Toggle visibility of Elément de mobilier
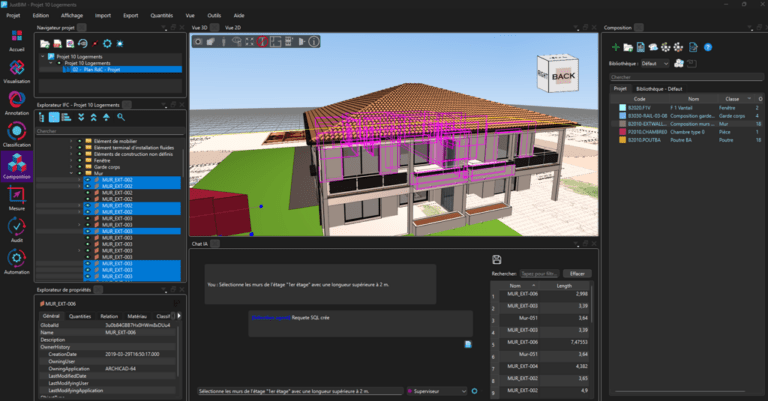Viewport: 768px width, 401px height. pos(79,141)
